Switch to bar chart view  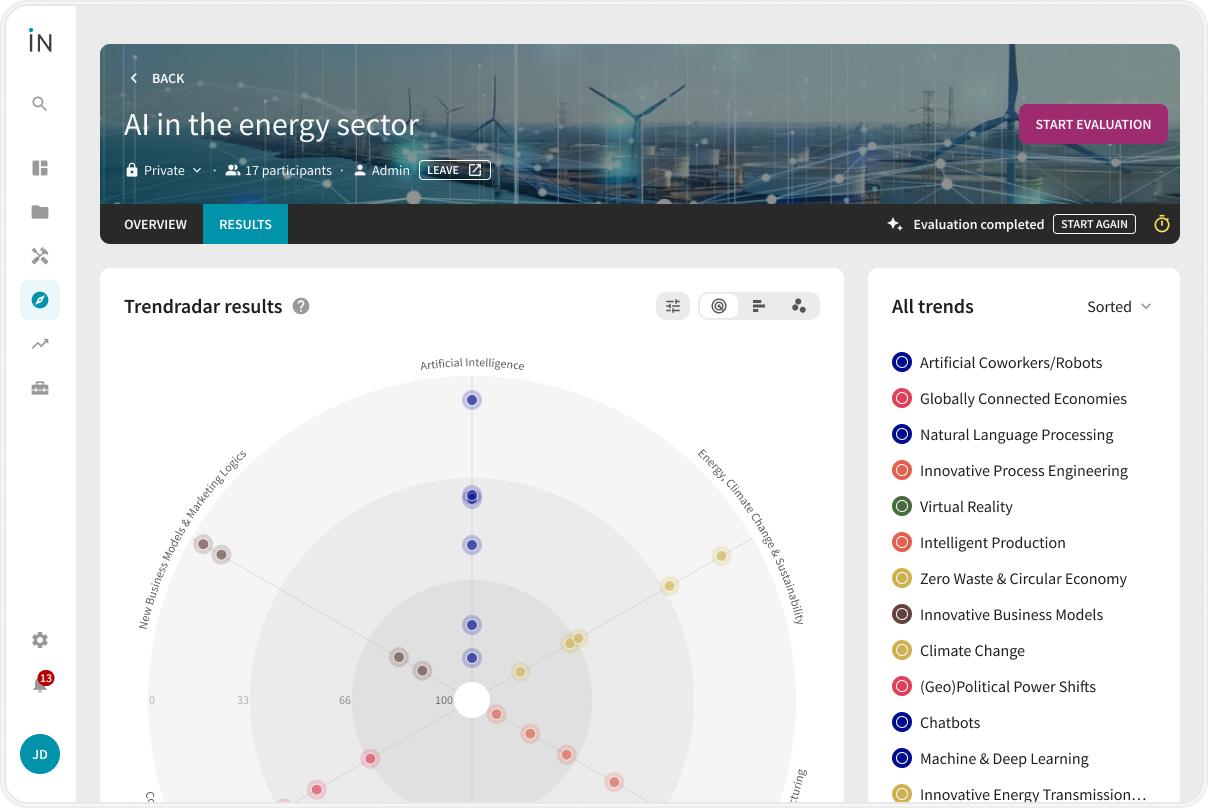coord(759,306)
